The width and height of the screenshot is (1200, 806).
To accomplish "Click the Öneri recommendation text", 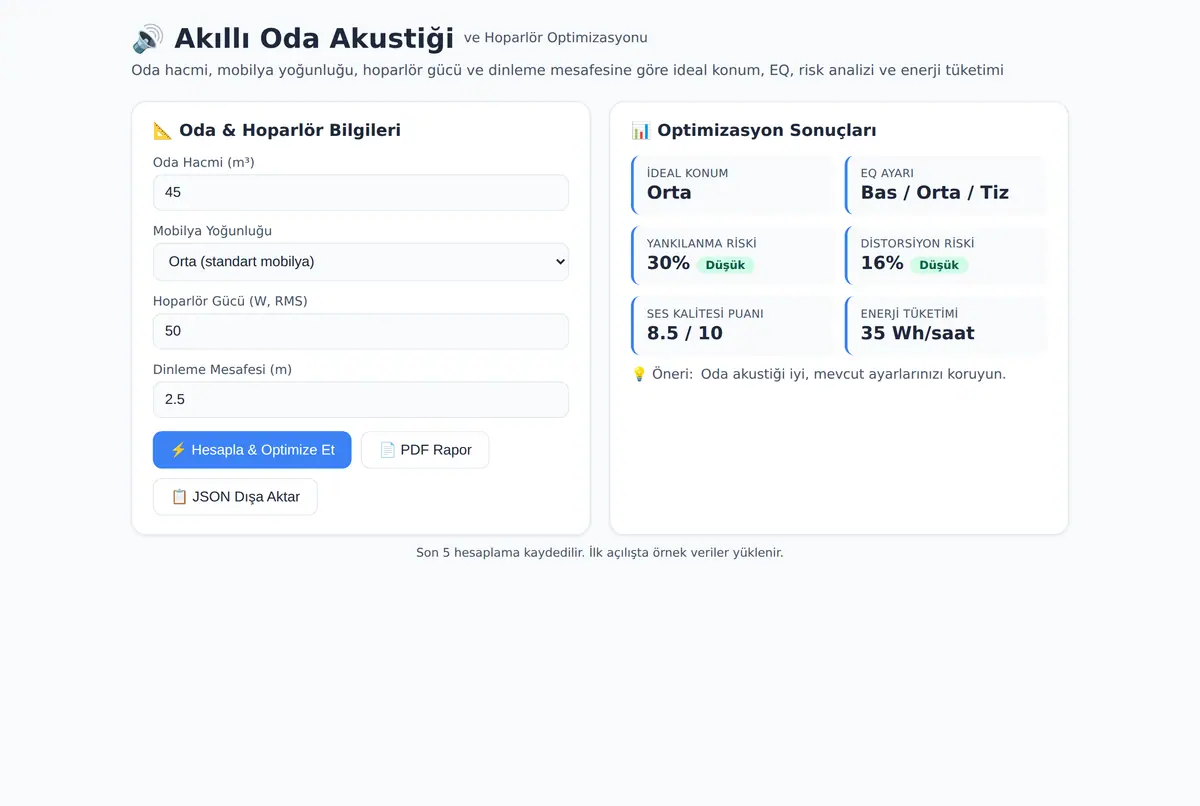I will [853, 374].
